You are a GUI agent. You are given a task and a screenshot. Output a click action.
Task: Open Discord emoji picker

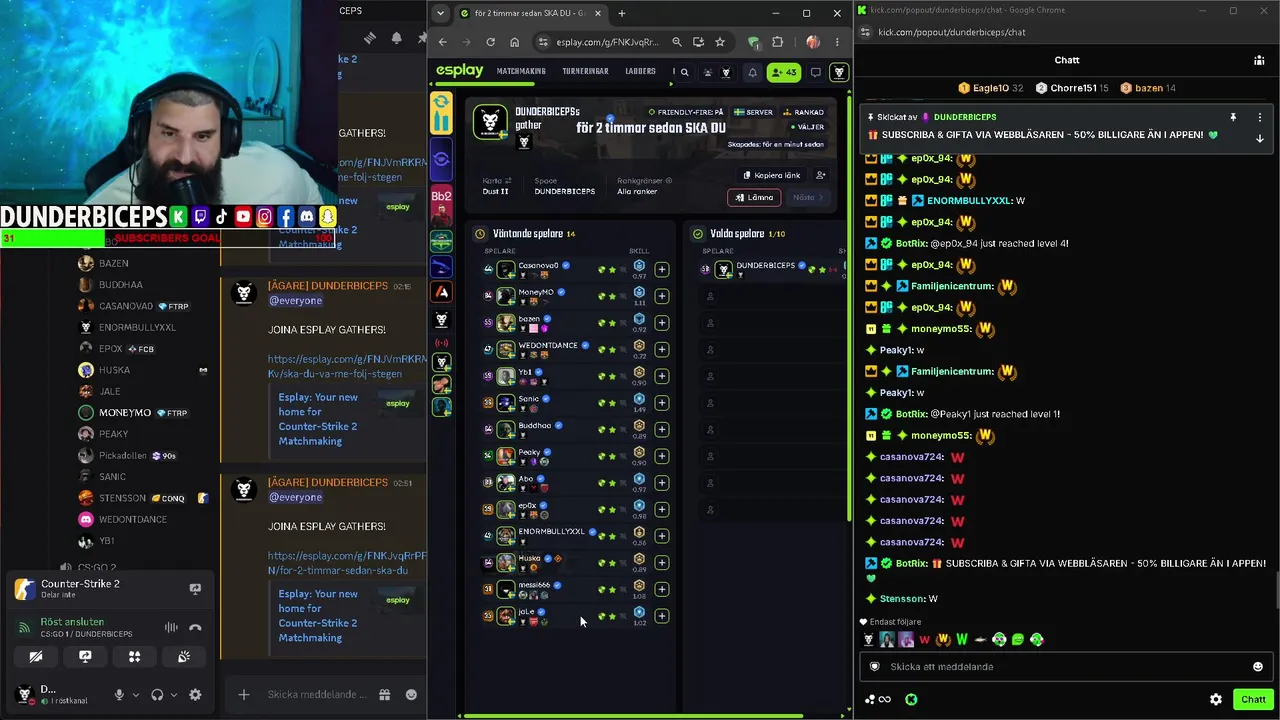pyautogui.click(x=411, y=695)
